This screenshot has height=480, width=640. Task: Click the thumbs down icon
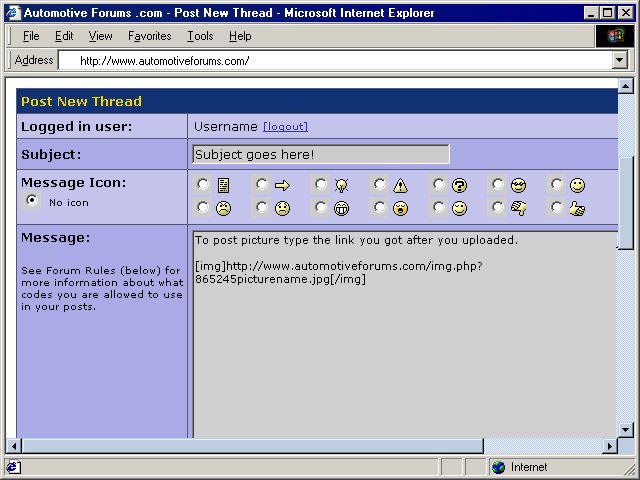(x=518, y=209)
